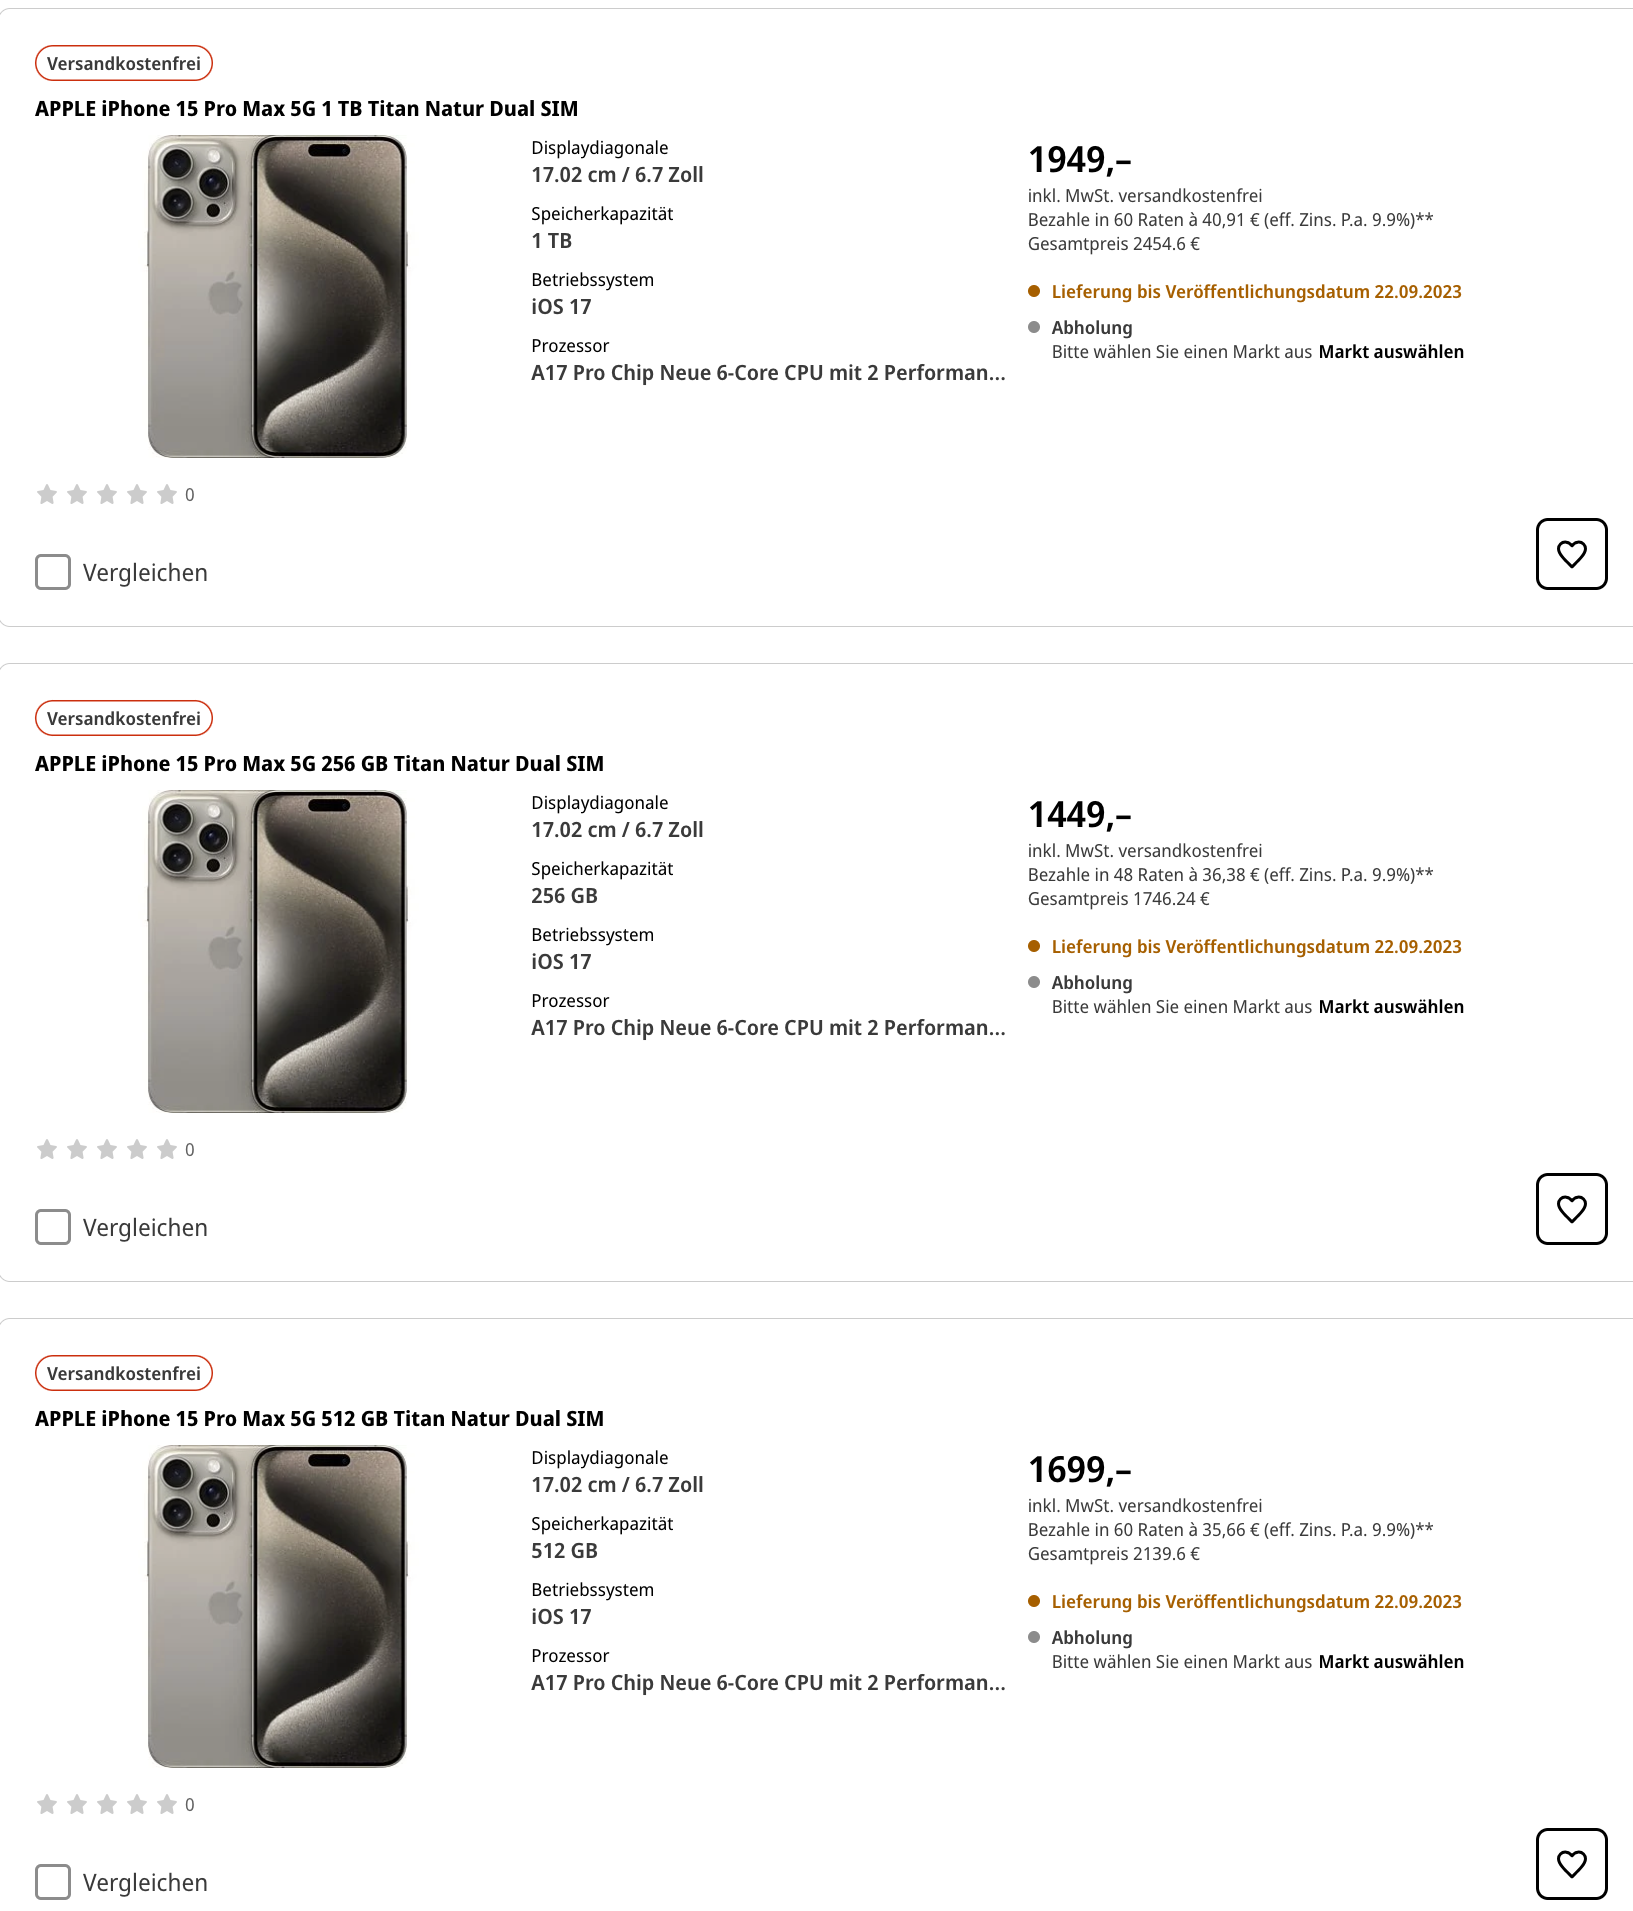Open product image of 256 GB iPhone
Viewport: 1633px width, 1911px height.
277,952
